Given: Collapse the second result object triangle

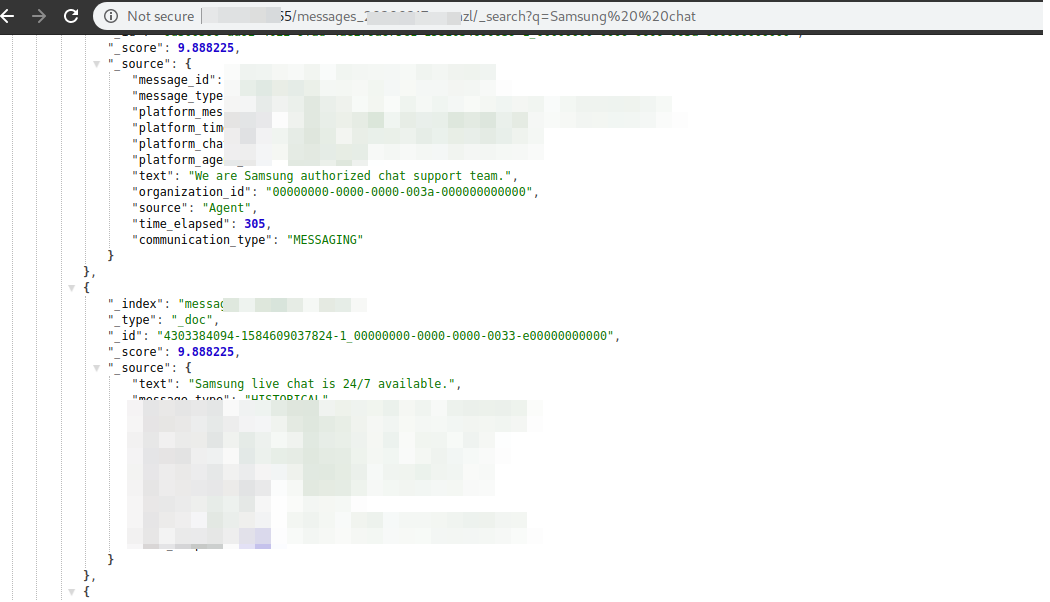Looking at the screenshot, I should pos(72,288).
